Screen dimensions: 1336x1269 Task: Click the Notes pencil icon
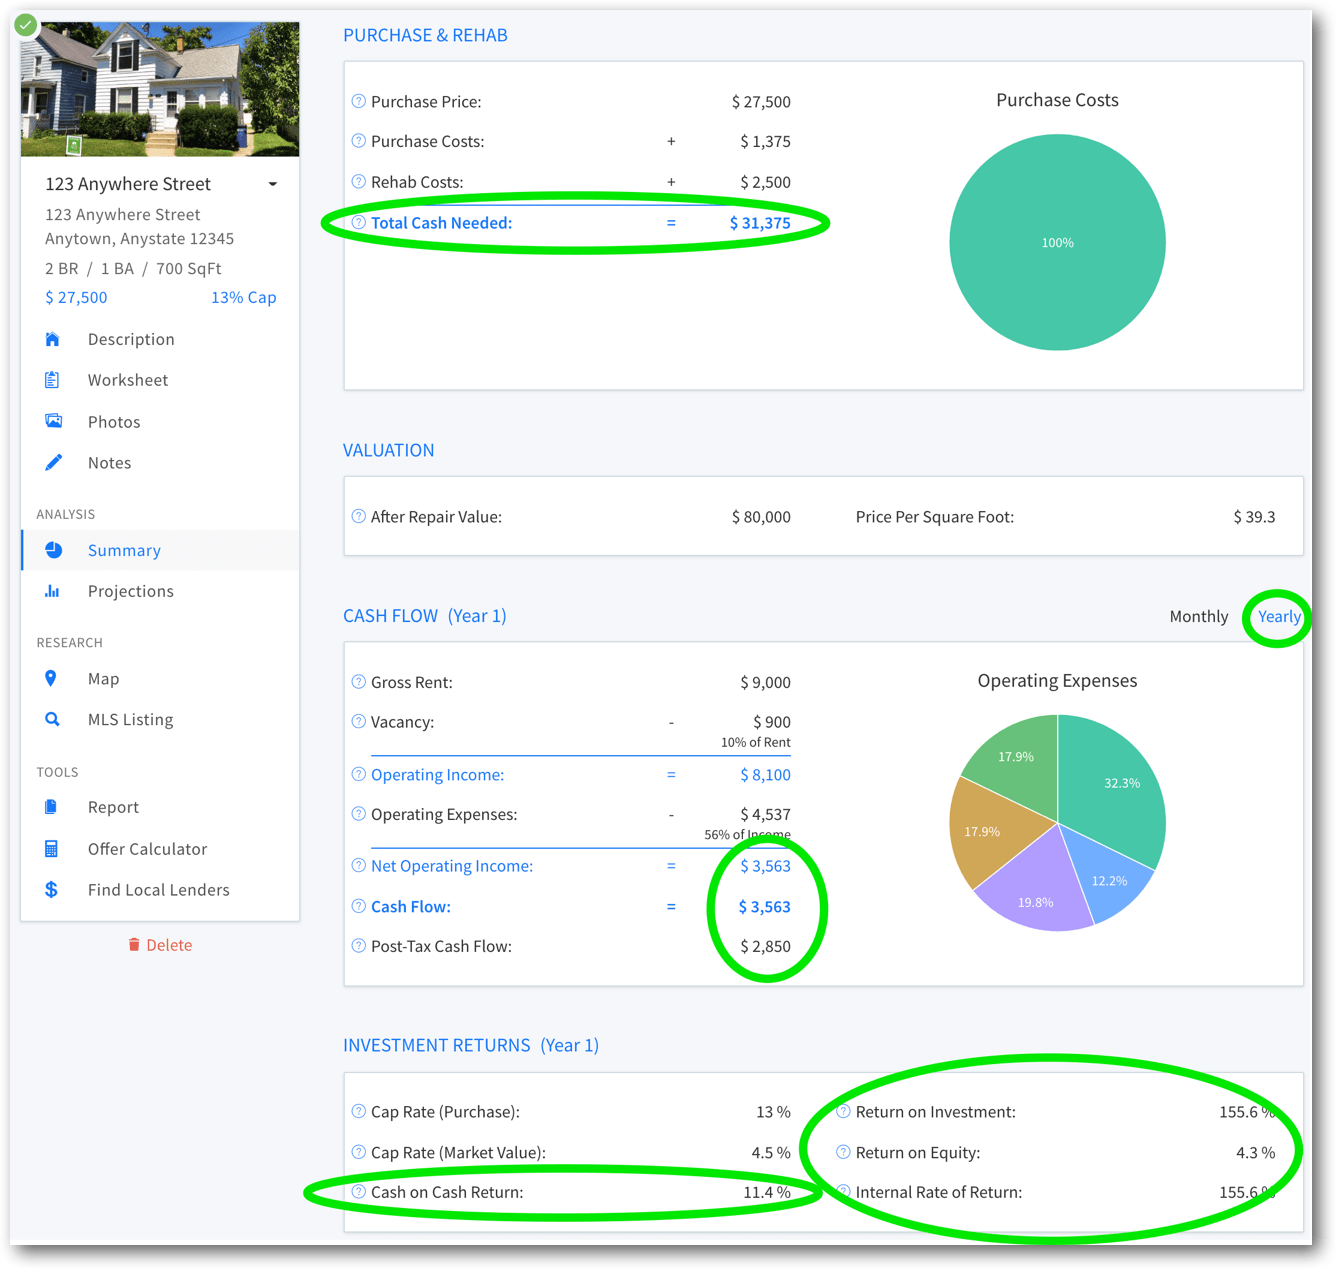pyautogui.click(x=53, y=462)
